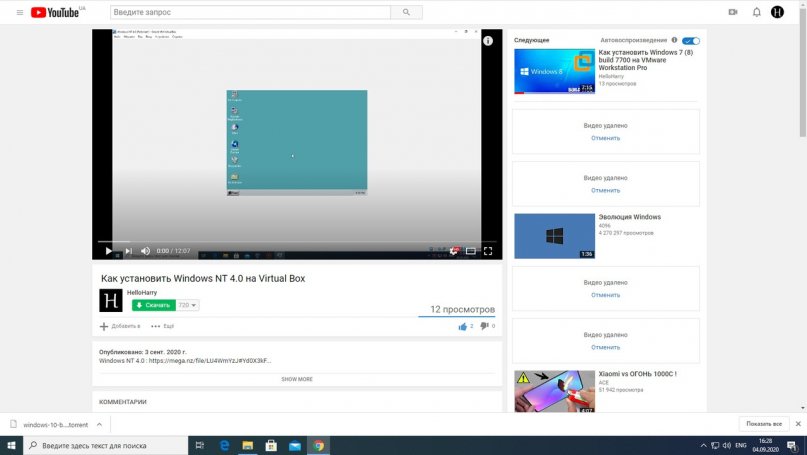
Task: Open video info card icon
Action: (488, 41)
